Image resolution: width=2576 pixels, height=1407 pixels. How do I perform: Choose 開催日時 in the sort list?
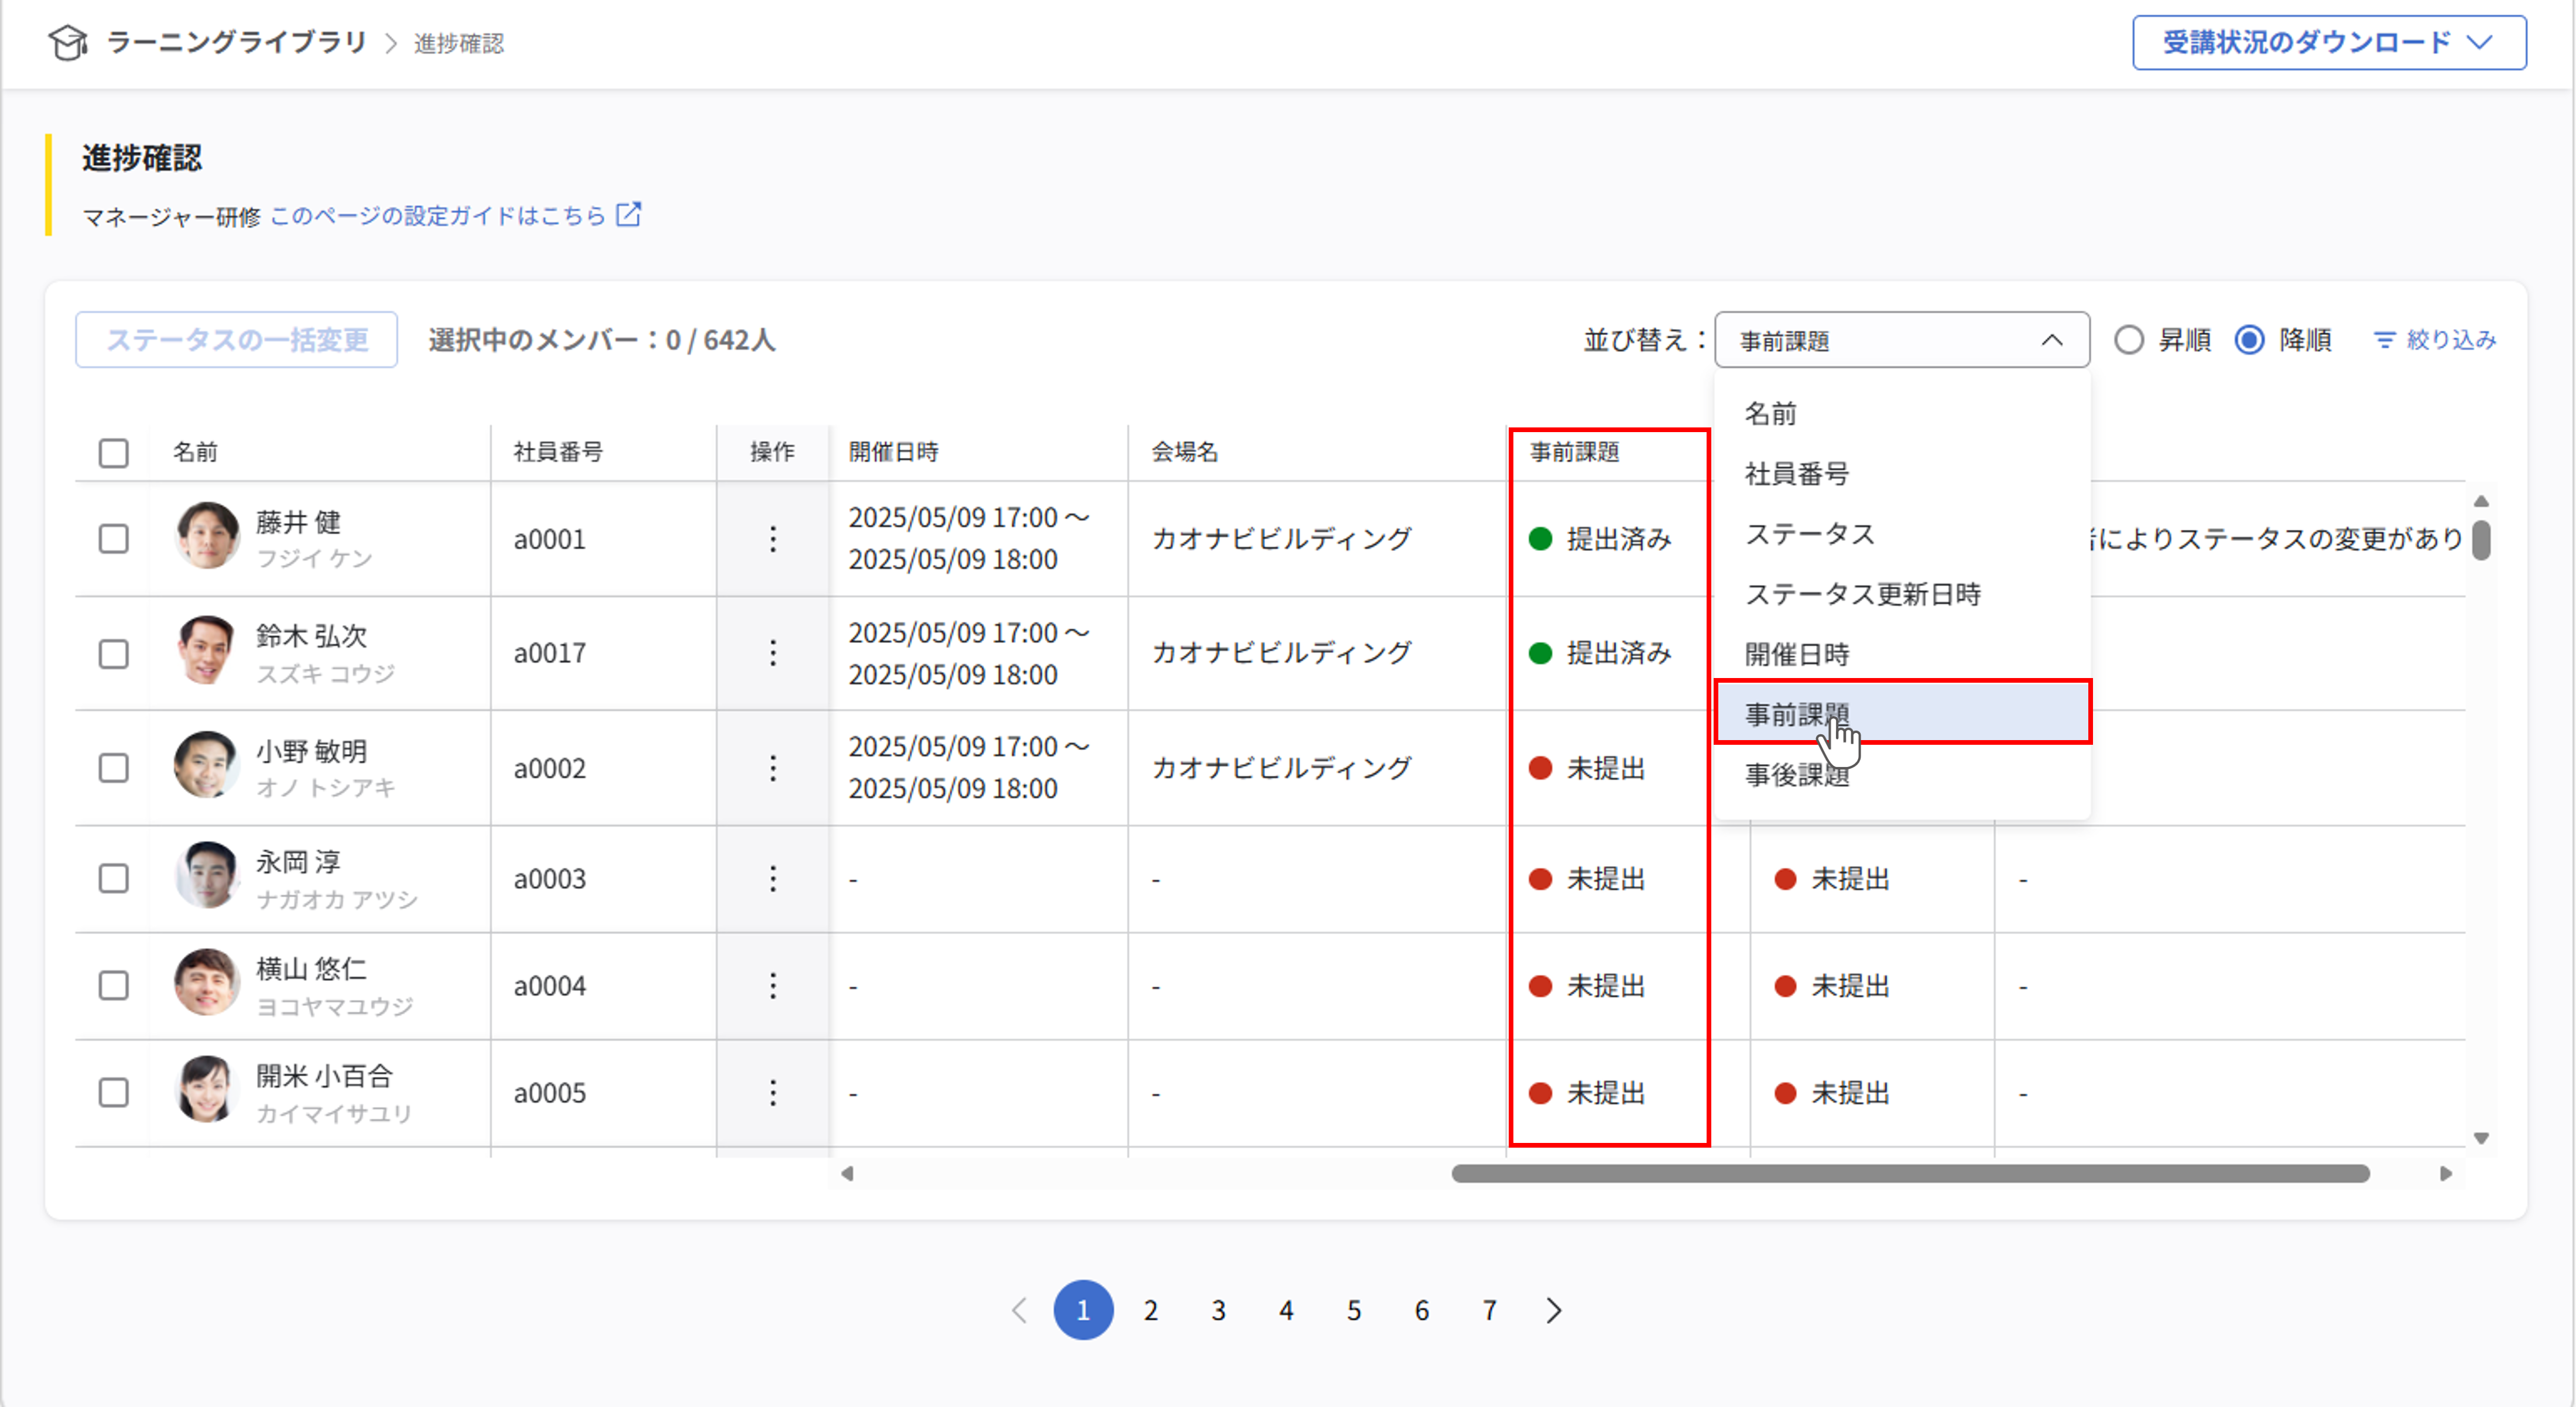click(1902, 654)
